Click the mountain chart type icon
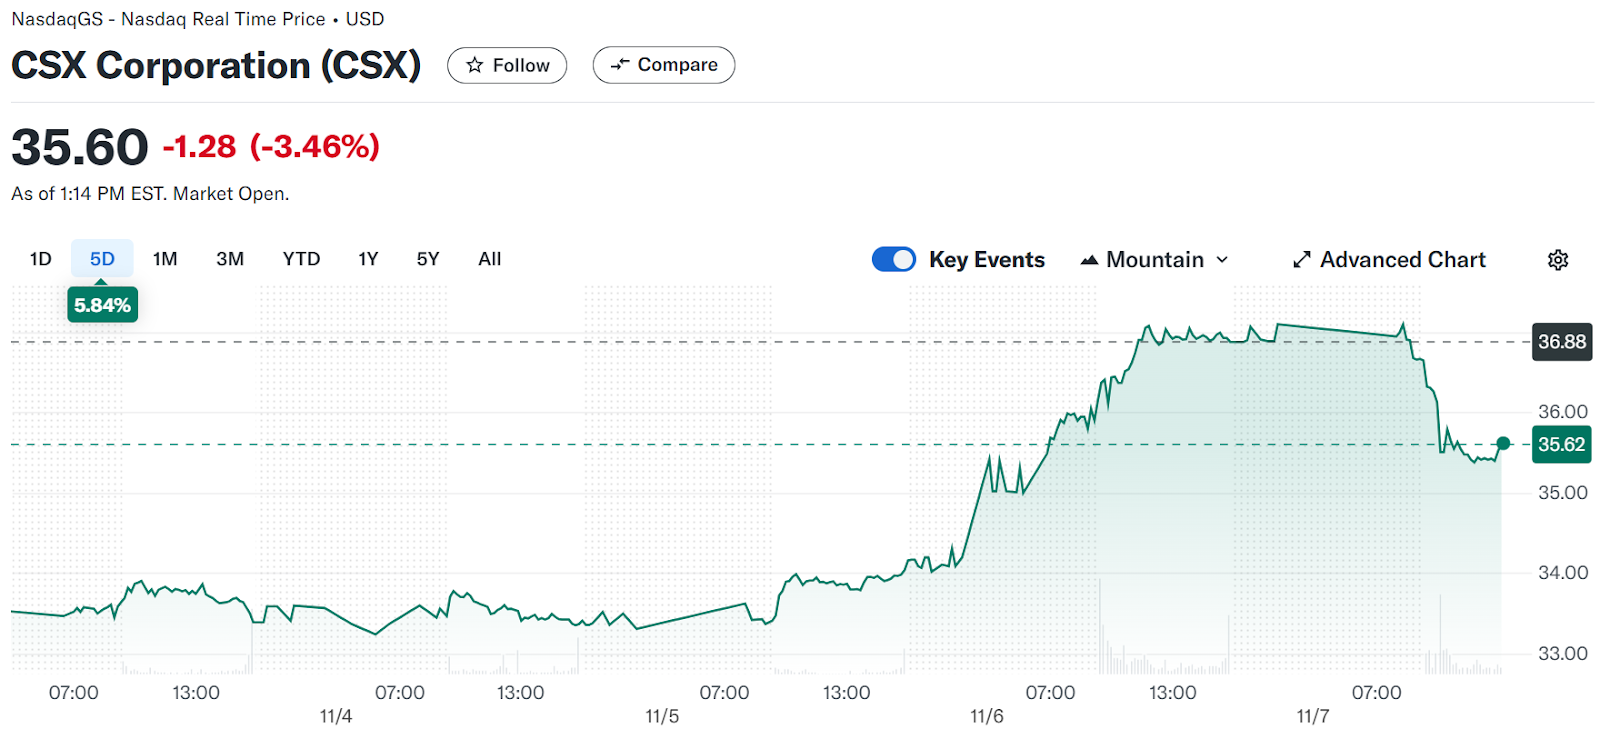Viewport: 1600px width, 739px height. [x=1089, y=260]
